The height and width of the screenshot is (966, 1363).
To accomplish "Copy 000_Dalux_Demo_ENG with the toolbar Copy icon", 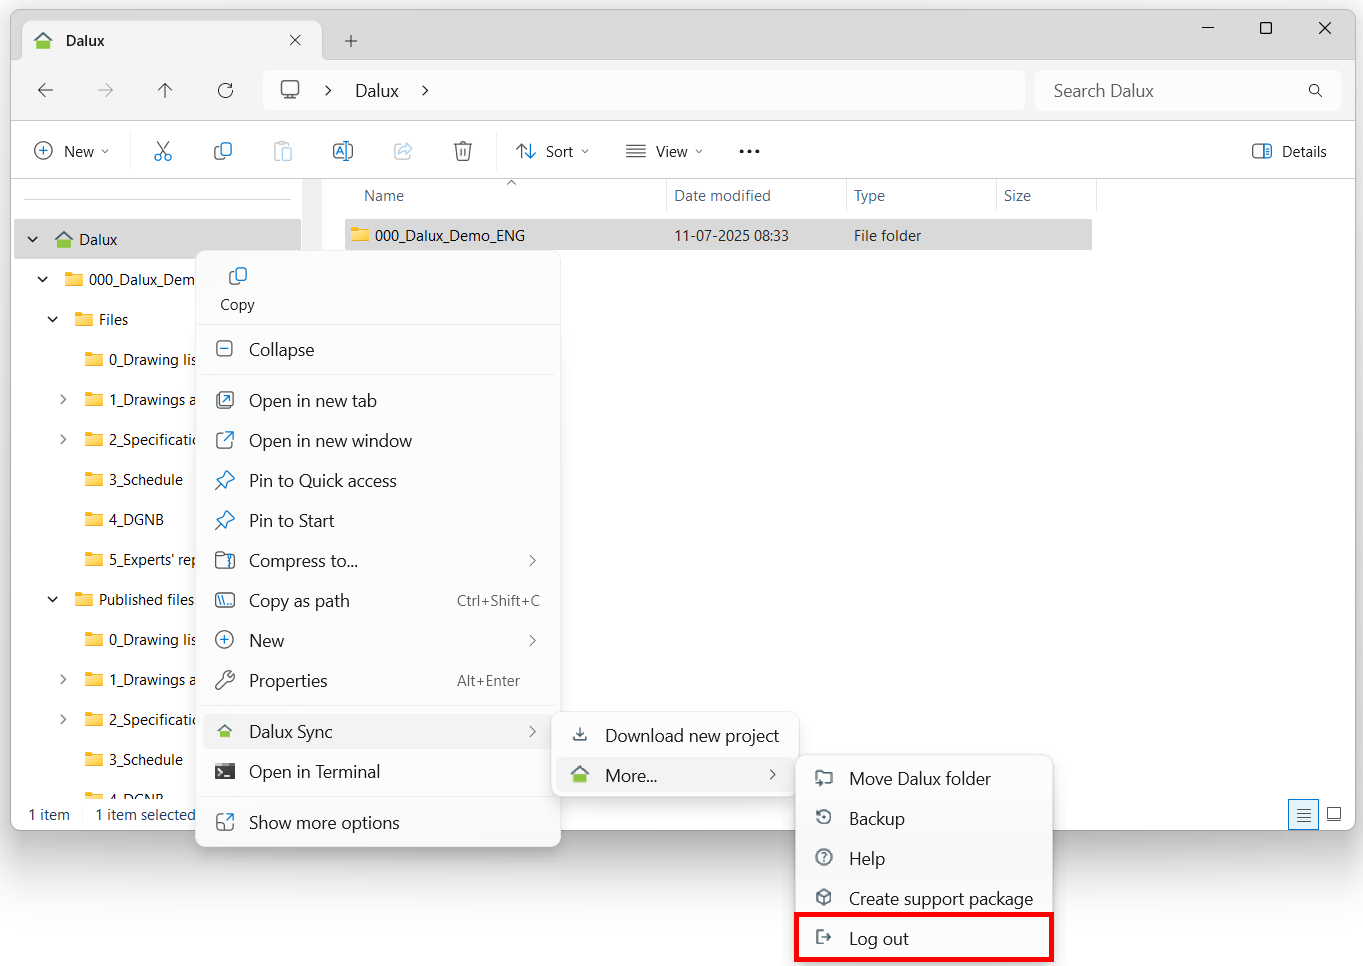I will (223, 151).
